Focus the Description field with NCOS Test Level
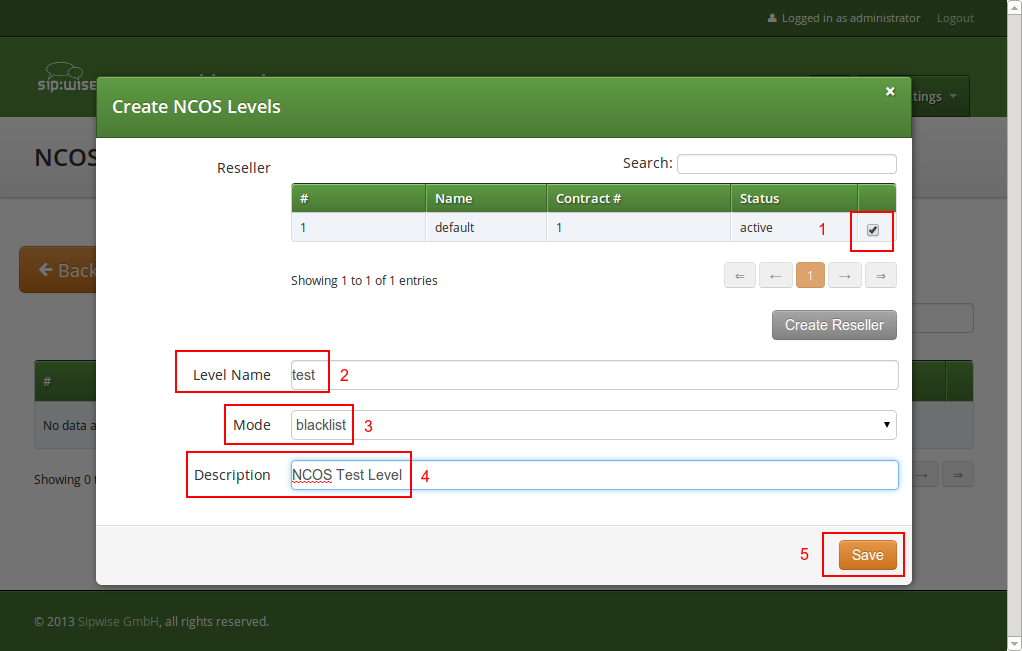Screen dimensions: 1022x651 pos(594,474)
